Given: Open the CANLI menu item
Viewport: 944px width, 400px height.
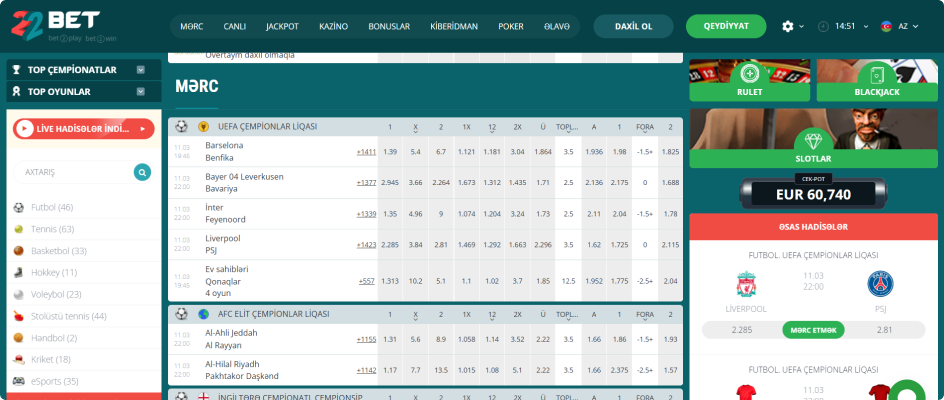Looking at the screenshot, I should 235,27.
